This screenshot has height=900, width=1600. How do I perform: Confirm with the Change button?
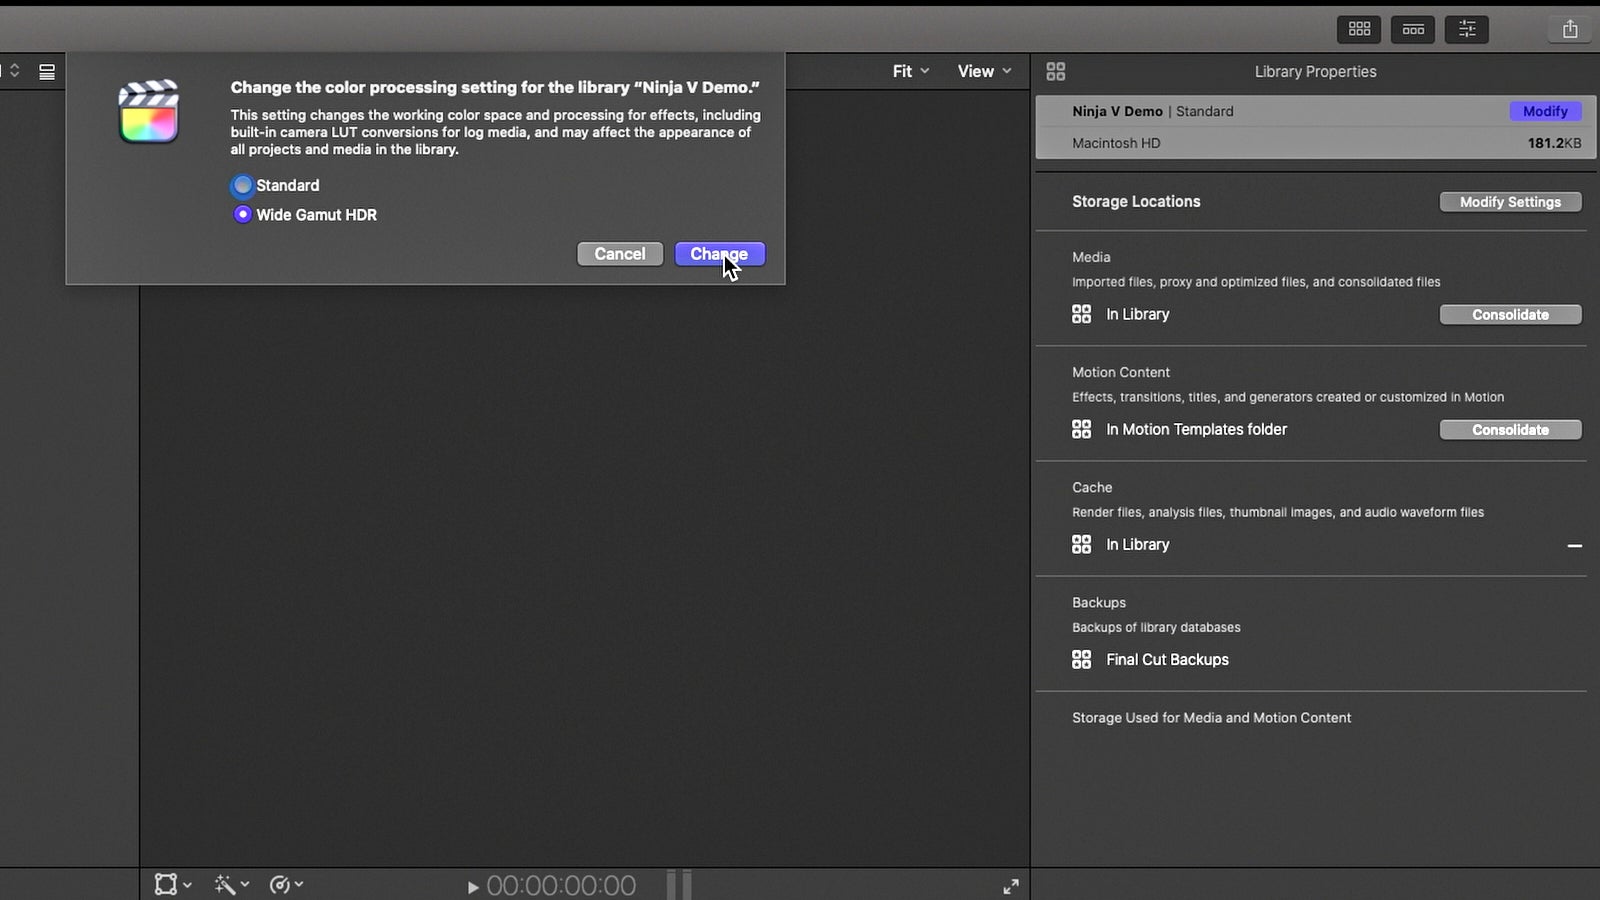tap(720, 254)
